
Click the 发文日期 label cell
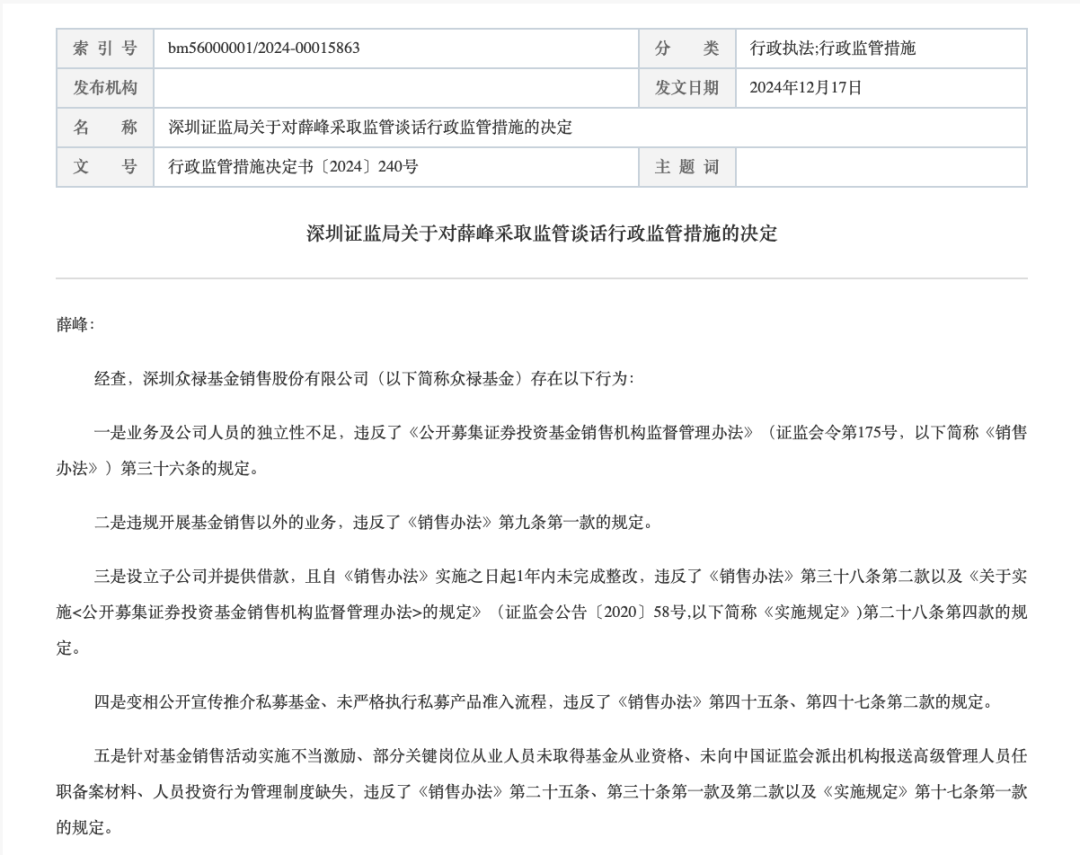point(687,87)
